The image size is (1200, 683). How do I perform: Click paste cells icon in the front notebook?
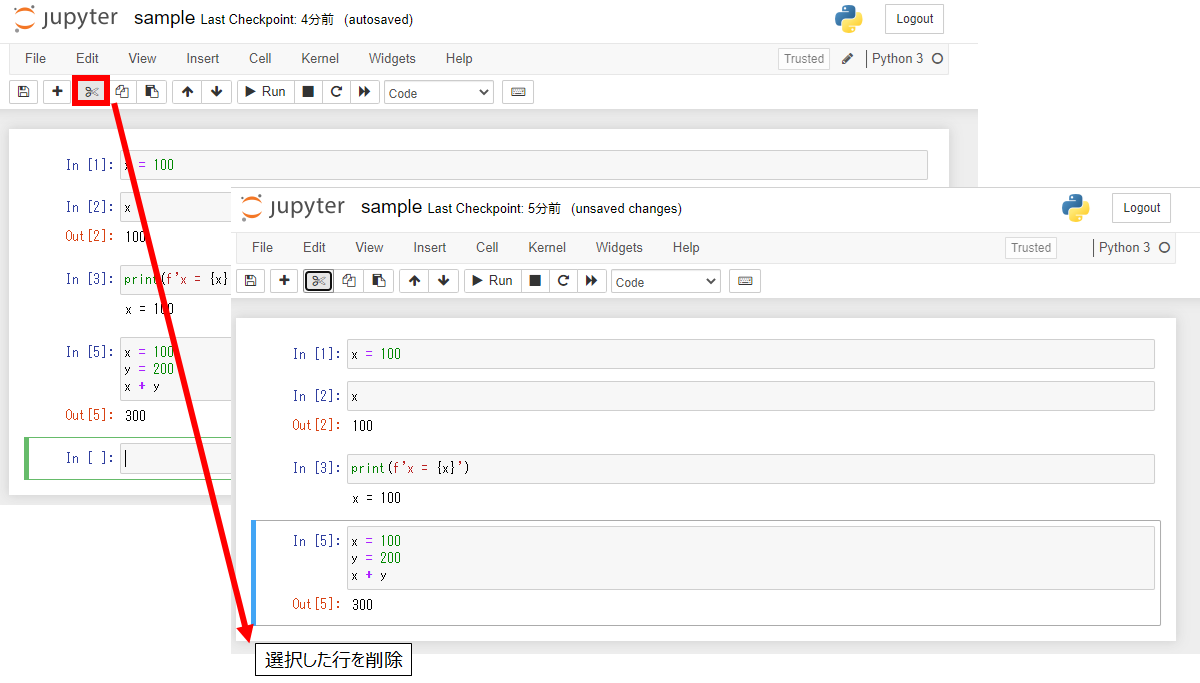[378, 281]
